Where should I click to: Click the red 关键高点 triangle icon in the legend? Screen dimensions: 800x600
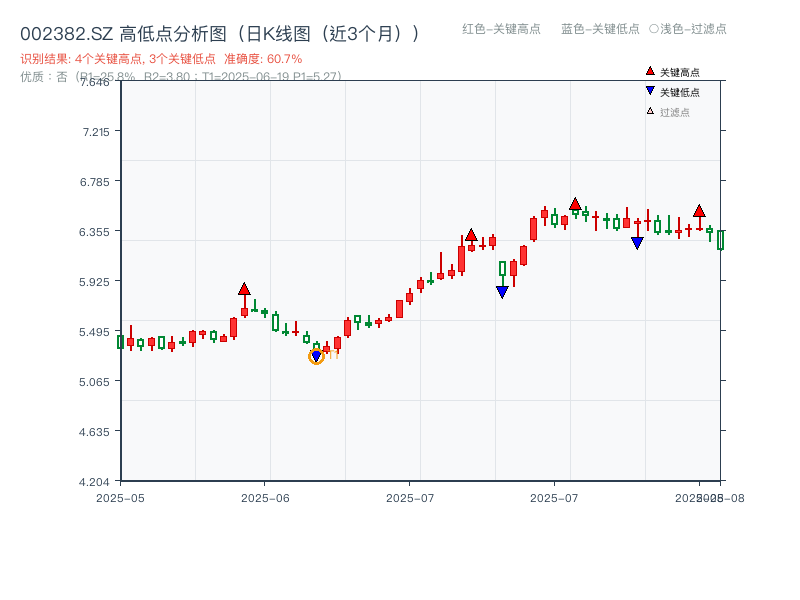coord(650,71)
